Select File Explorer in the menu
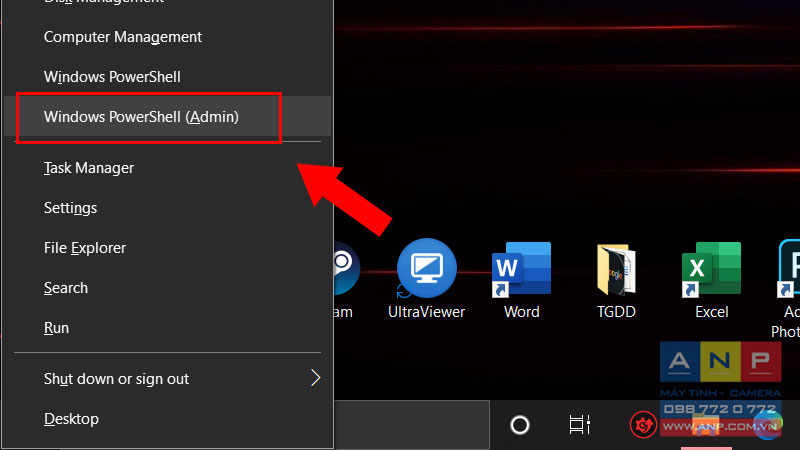800x450 pixels. [x=167, y=247]
